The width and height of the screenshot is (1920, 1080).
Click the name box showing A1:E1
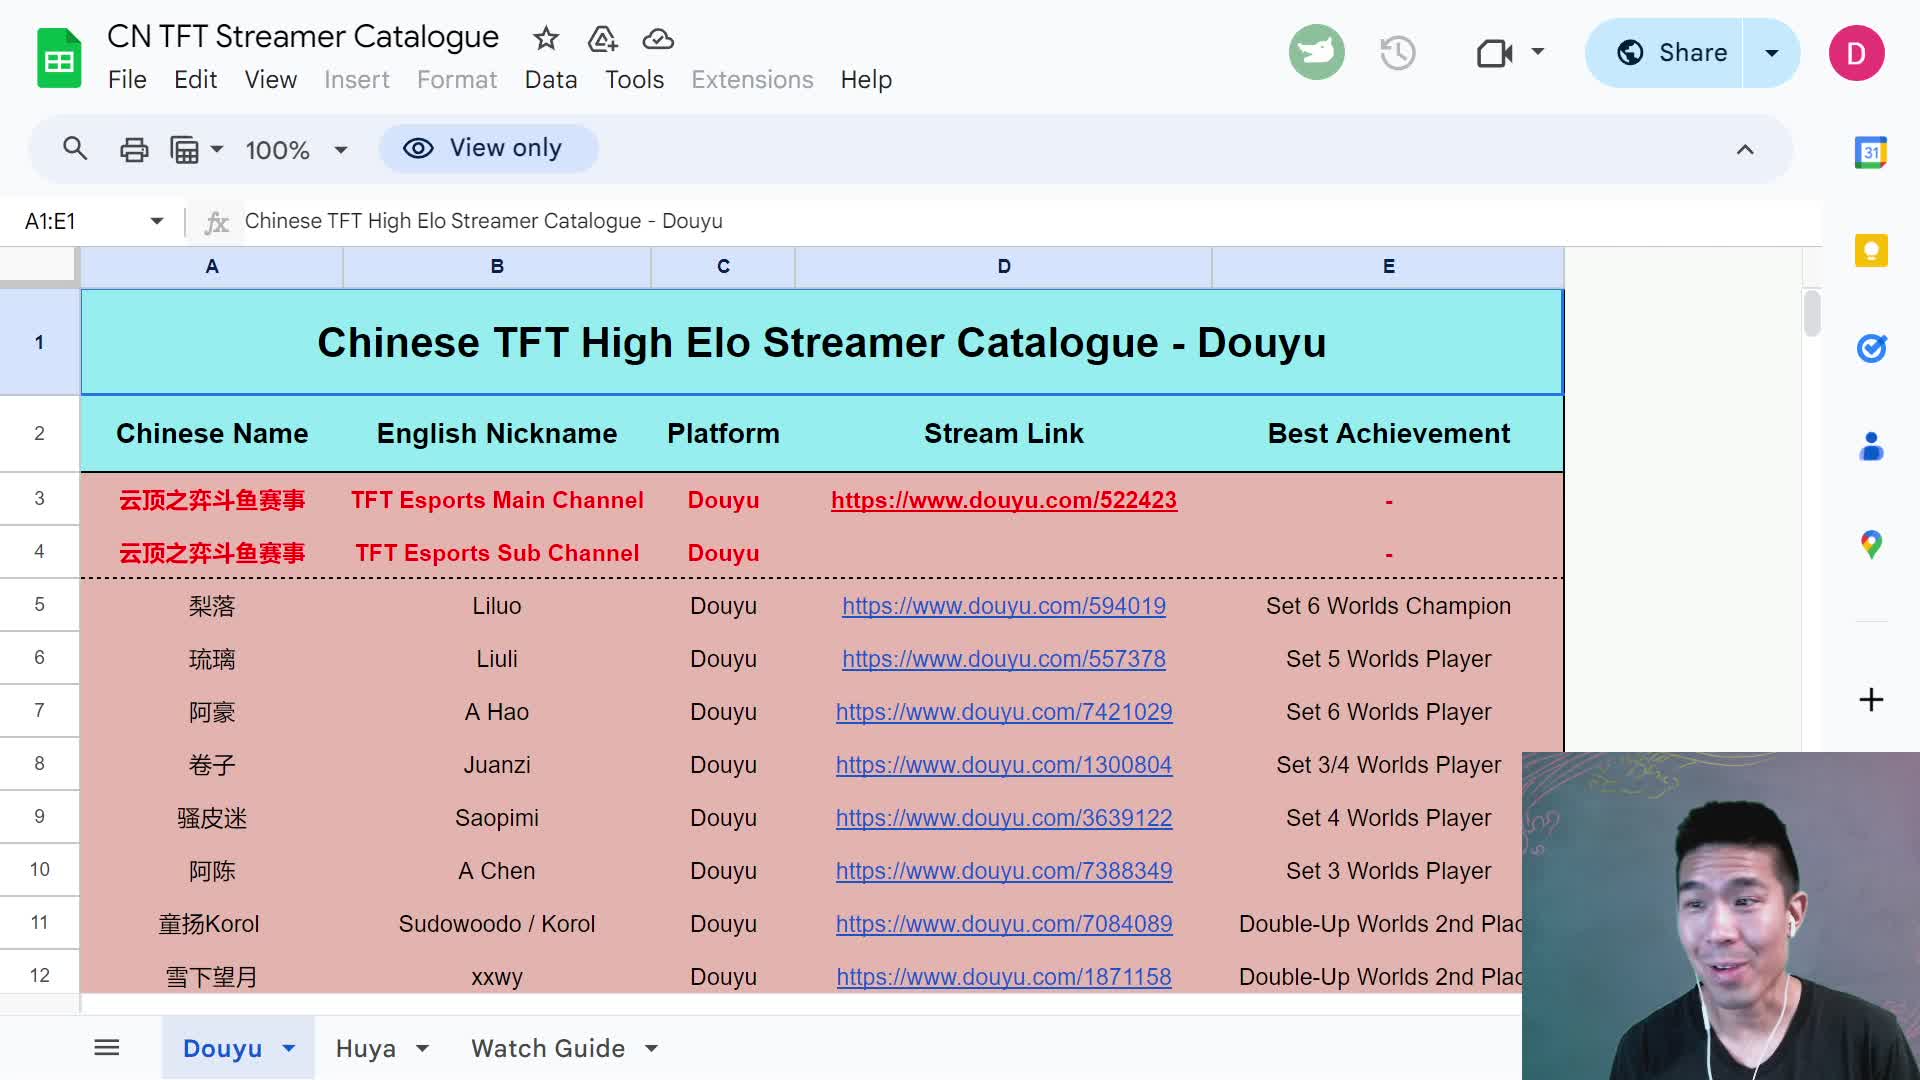pos(80,221)
